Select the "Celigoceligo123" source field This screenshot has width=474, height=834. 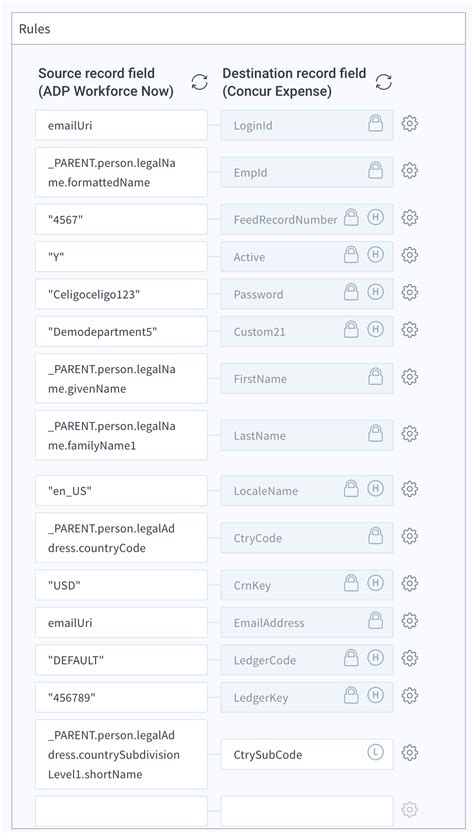tap(121, 294)
